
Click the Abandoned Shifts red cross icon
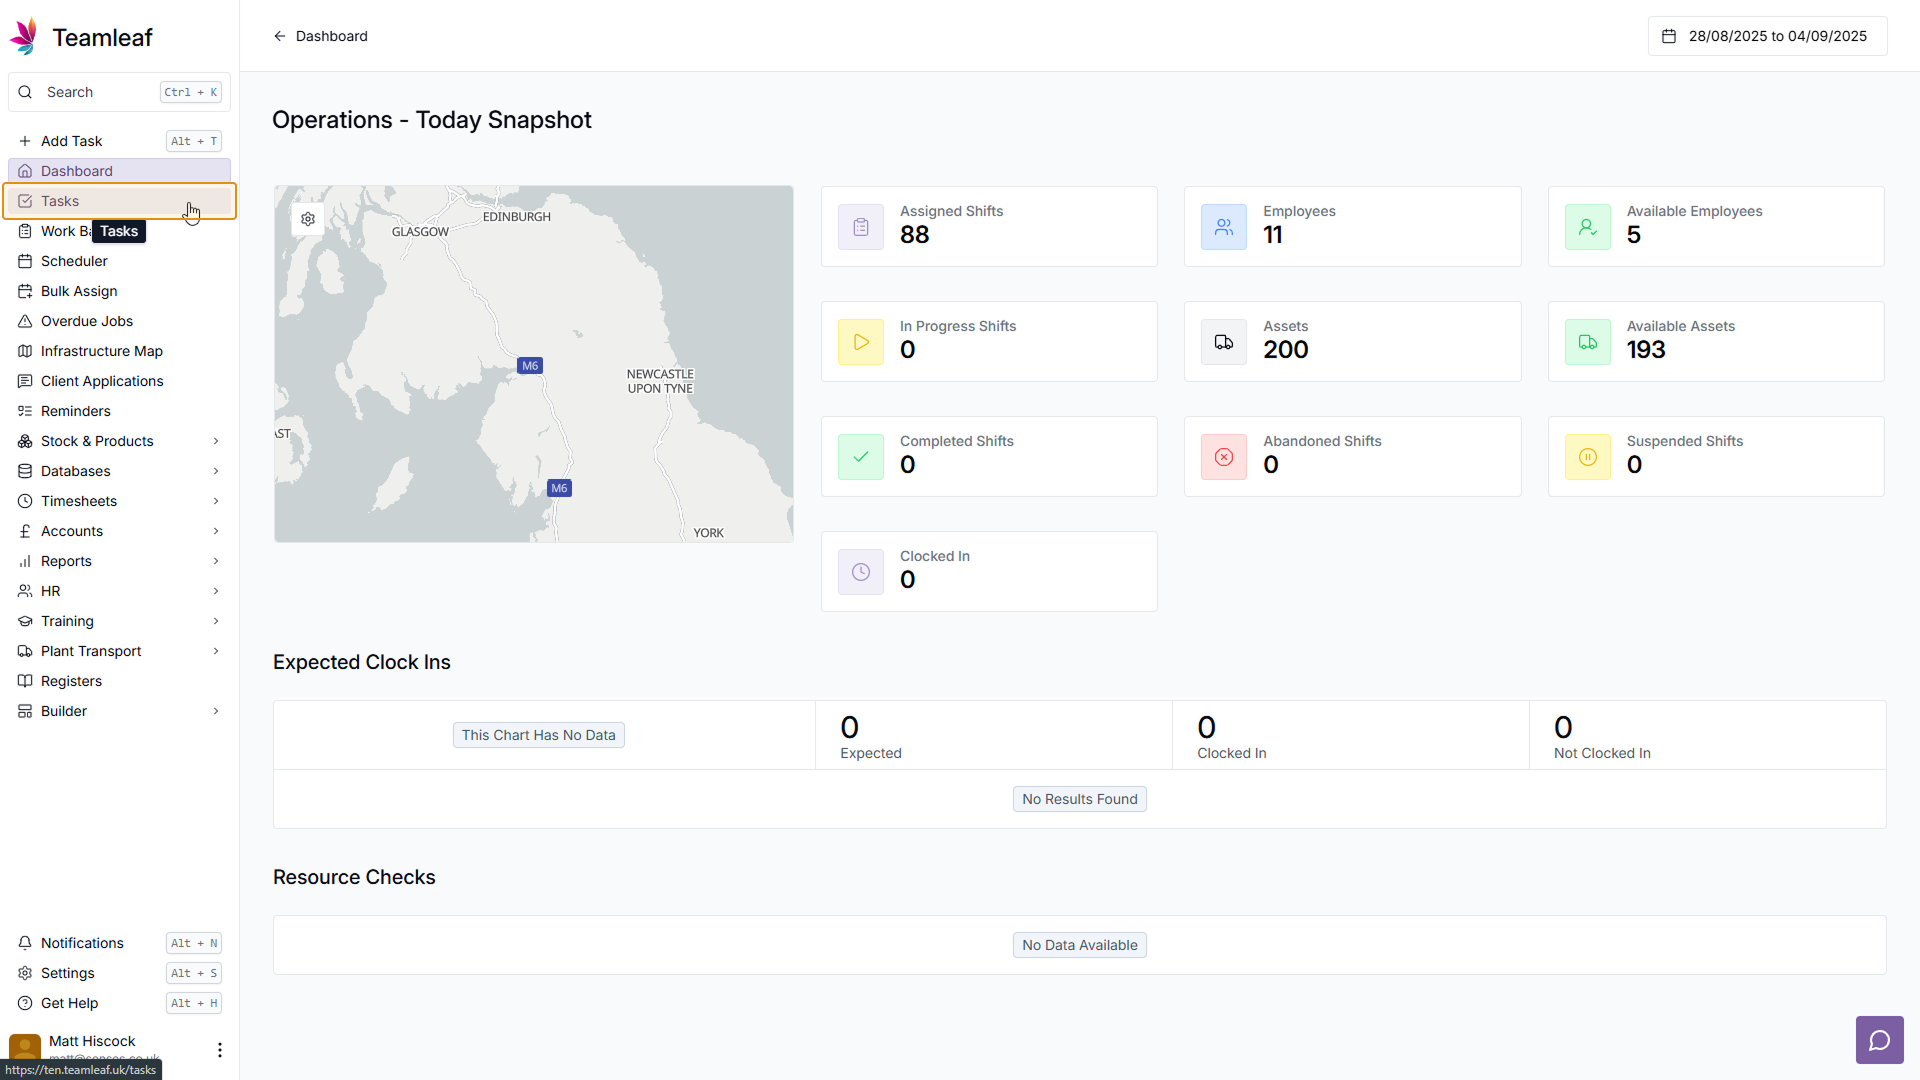pos(1224,457)
